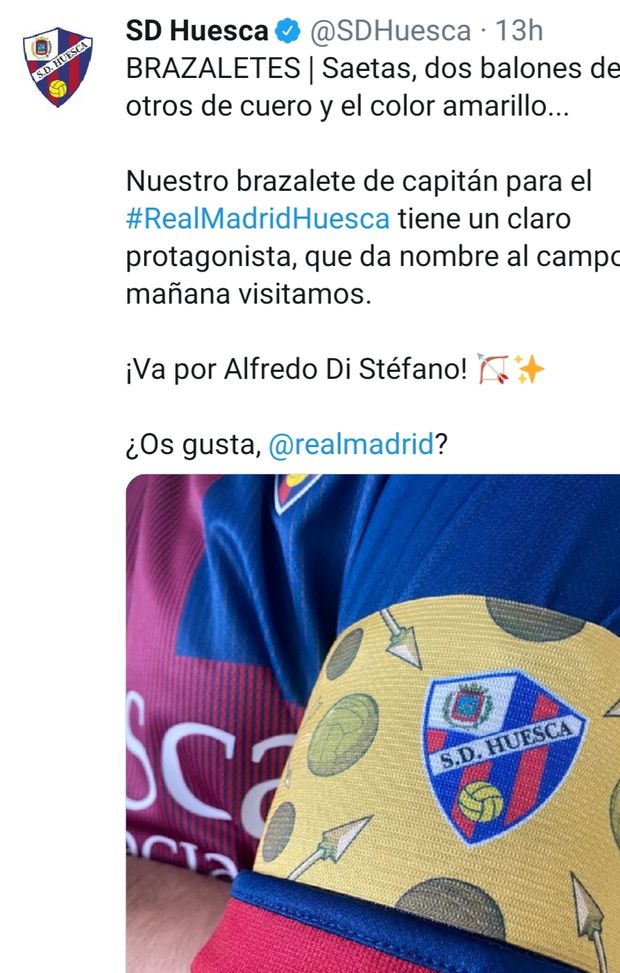Click the line "Nuestro brazalete de capitán para el"
This screenshot has height=973, width=620.
[x=359, y=182]
